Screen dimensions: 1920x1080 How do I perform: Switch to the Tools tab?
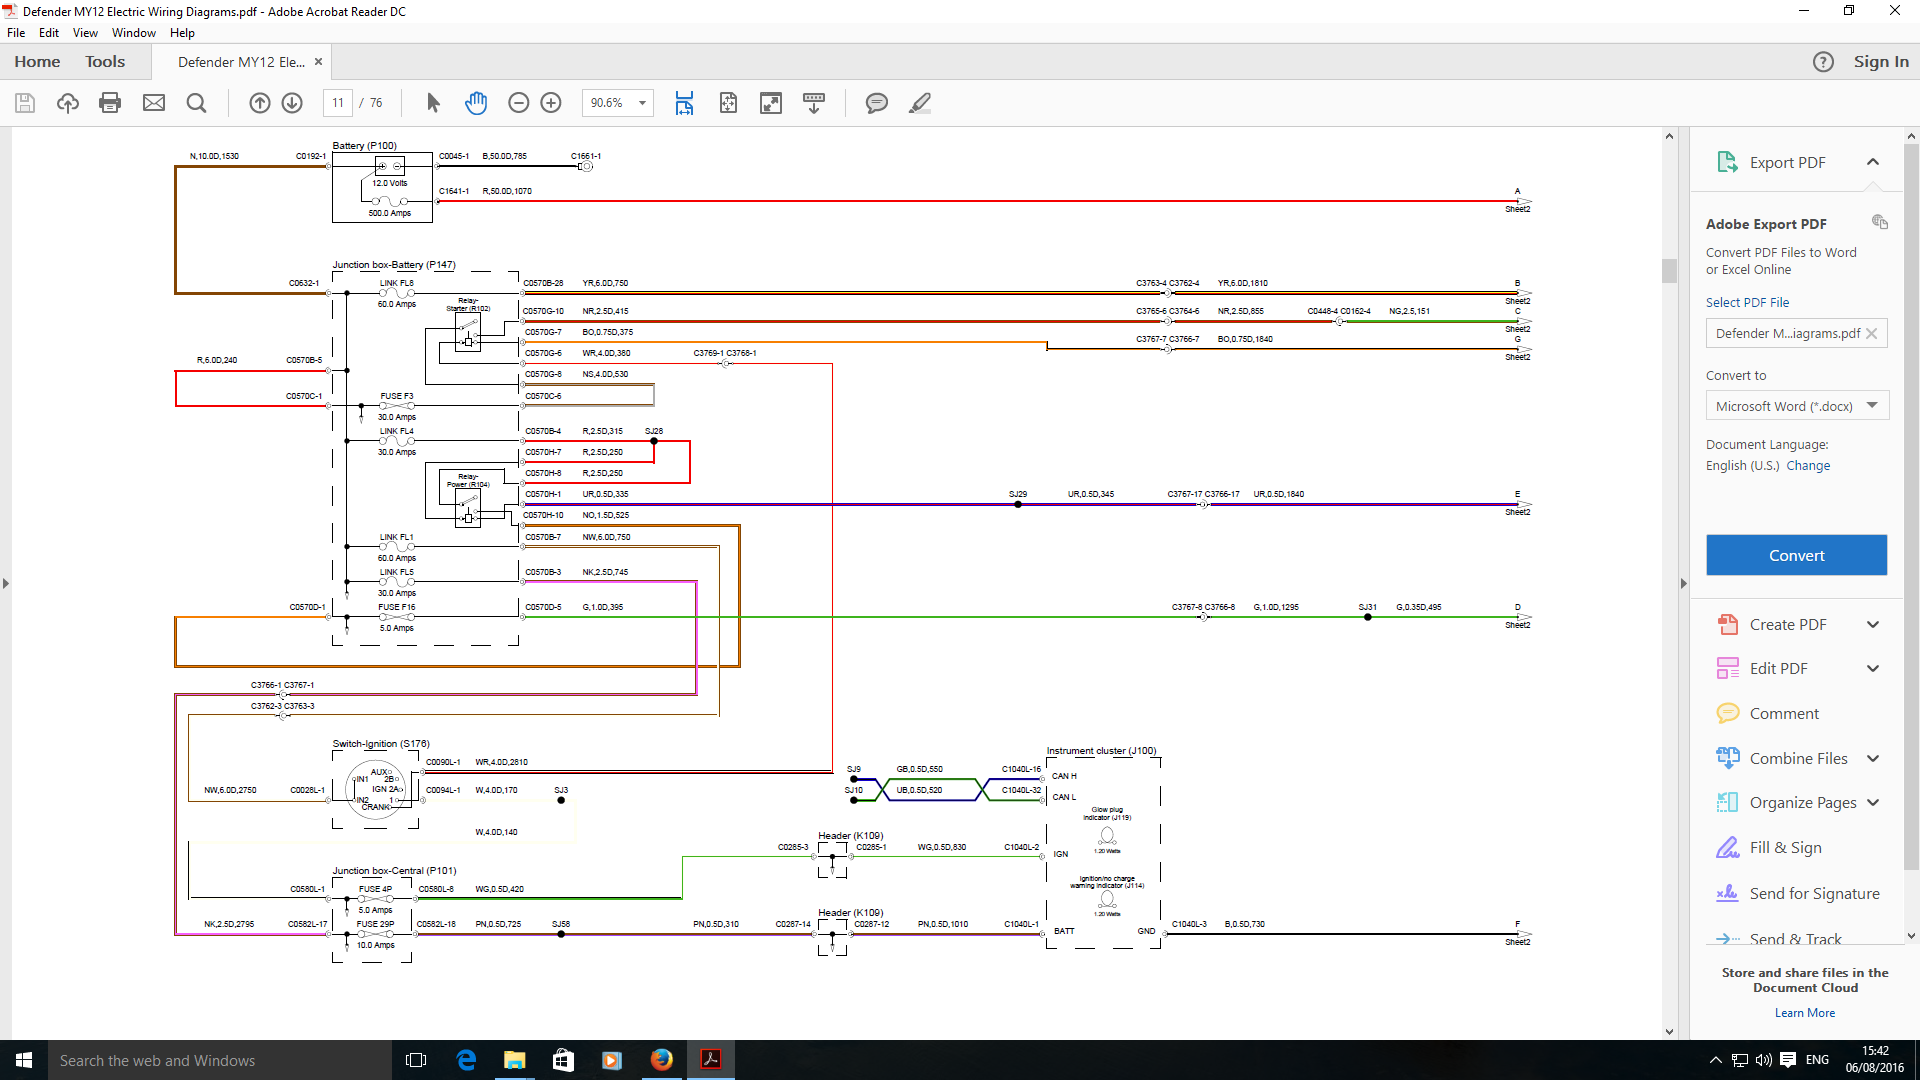[x=105, y=62]
